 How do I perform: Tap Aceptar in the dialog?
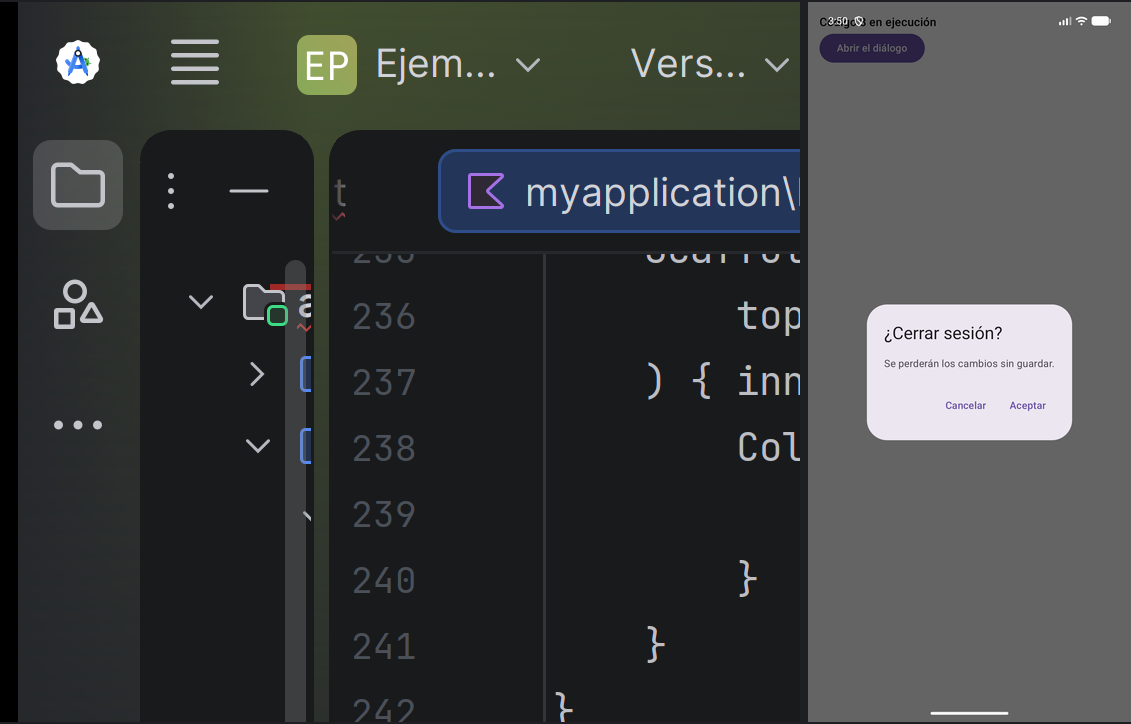(1027, 405)
